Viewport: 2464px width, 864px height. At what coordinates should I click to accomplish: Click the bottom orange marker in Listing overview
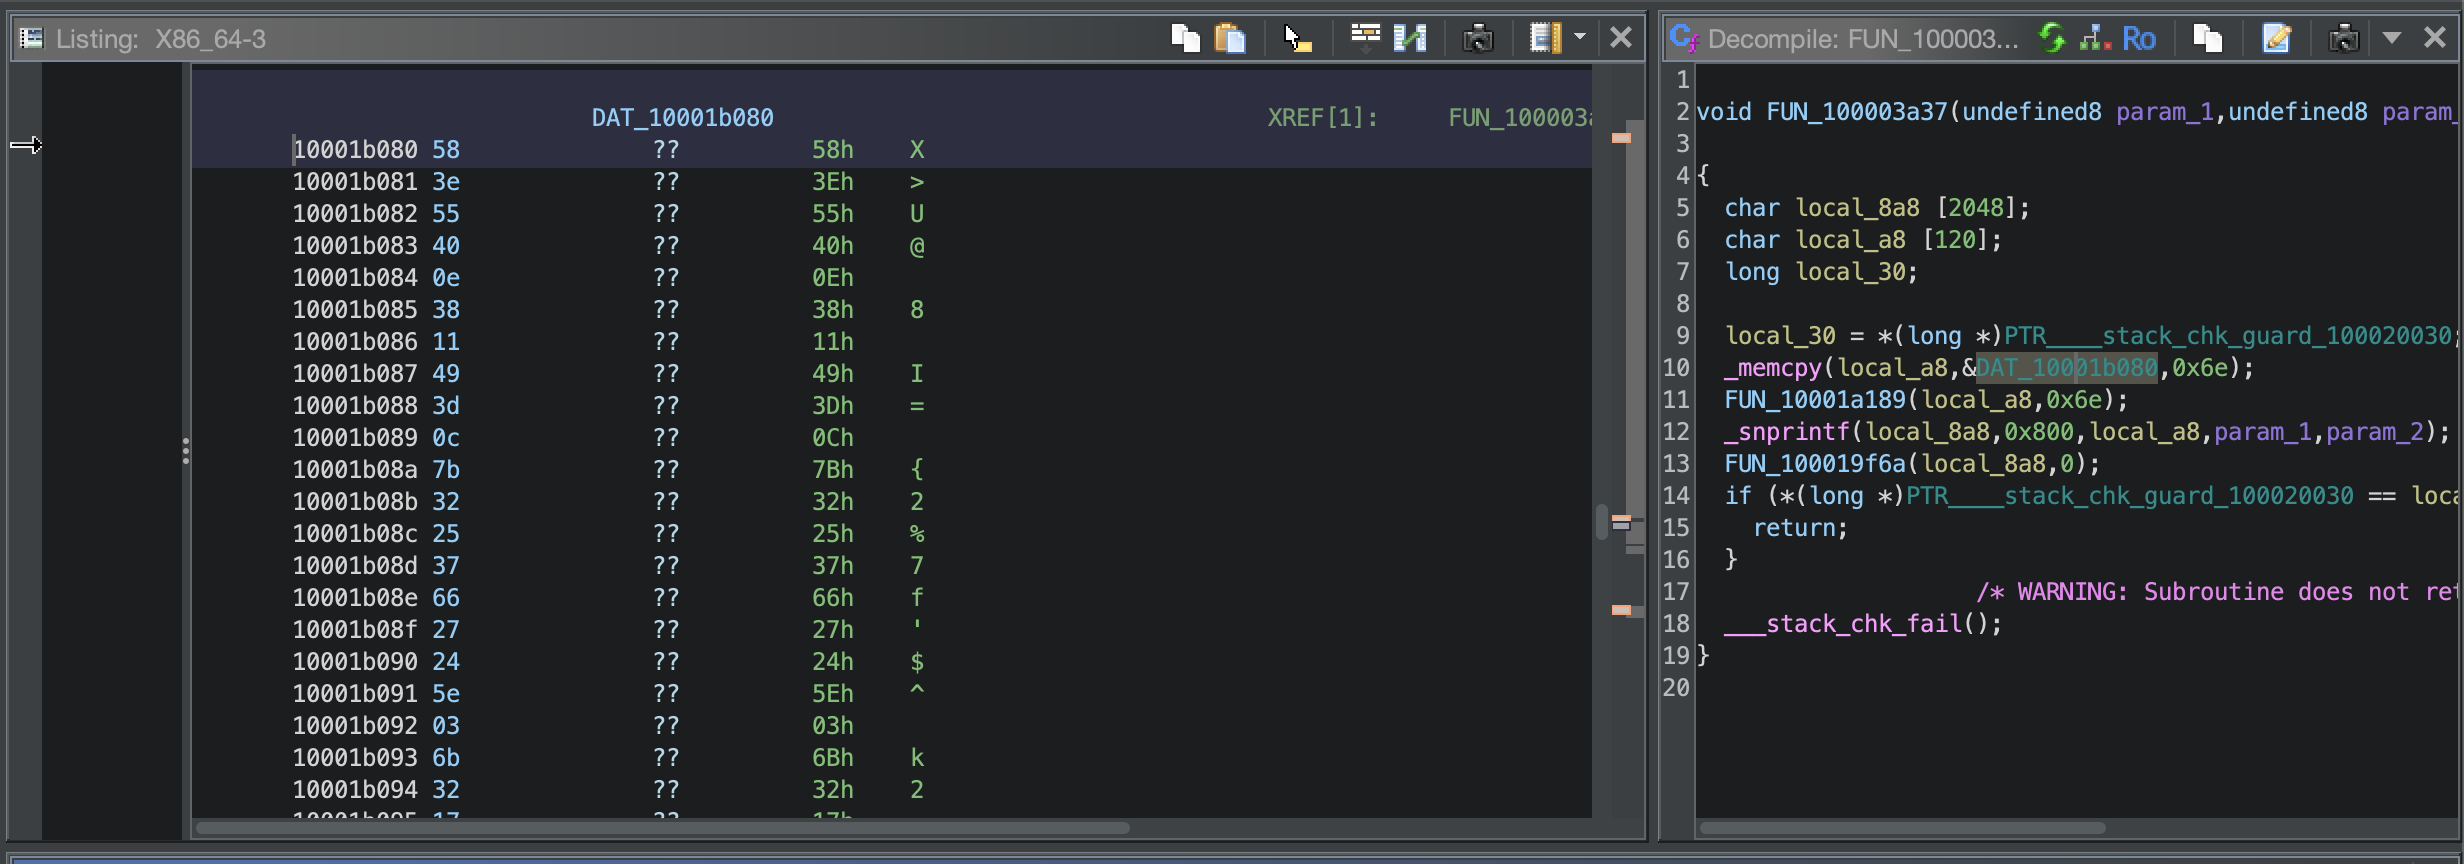coord(1622,610)
